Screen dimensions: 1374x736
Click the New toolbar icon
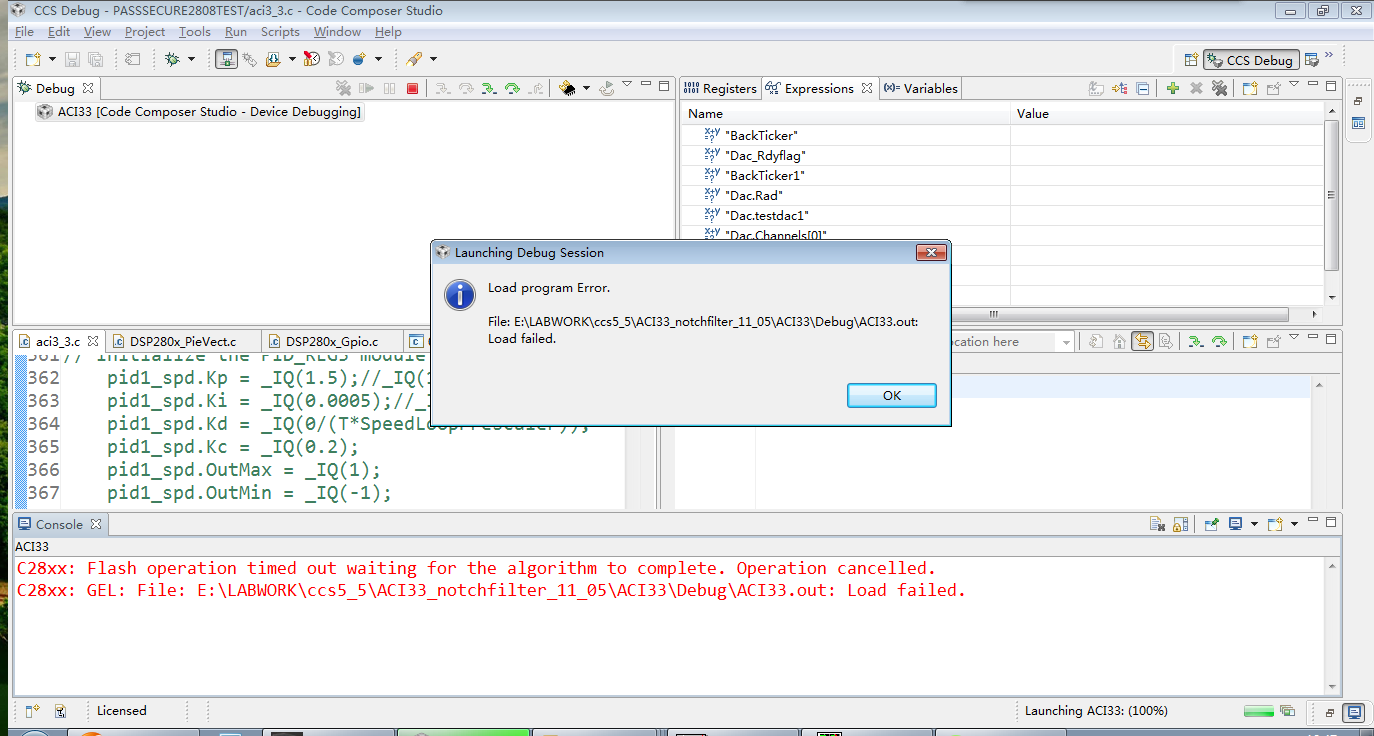pos(32,59)
